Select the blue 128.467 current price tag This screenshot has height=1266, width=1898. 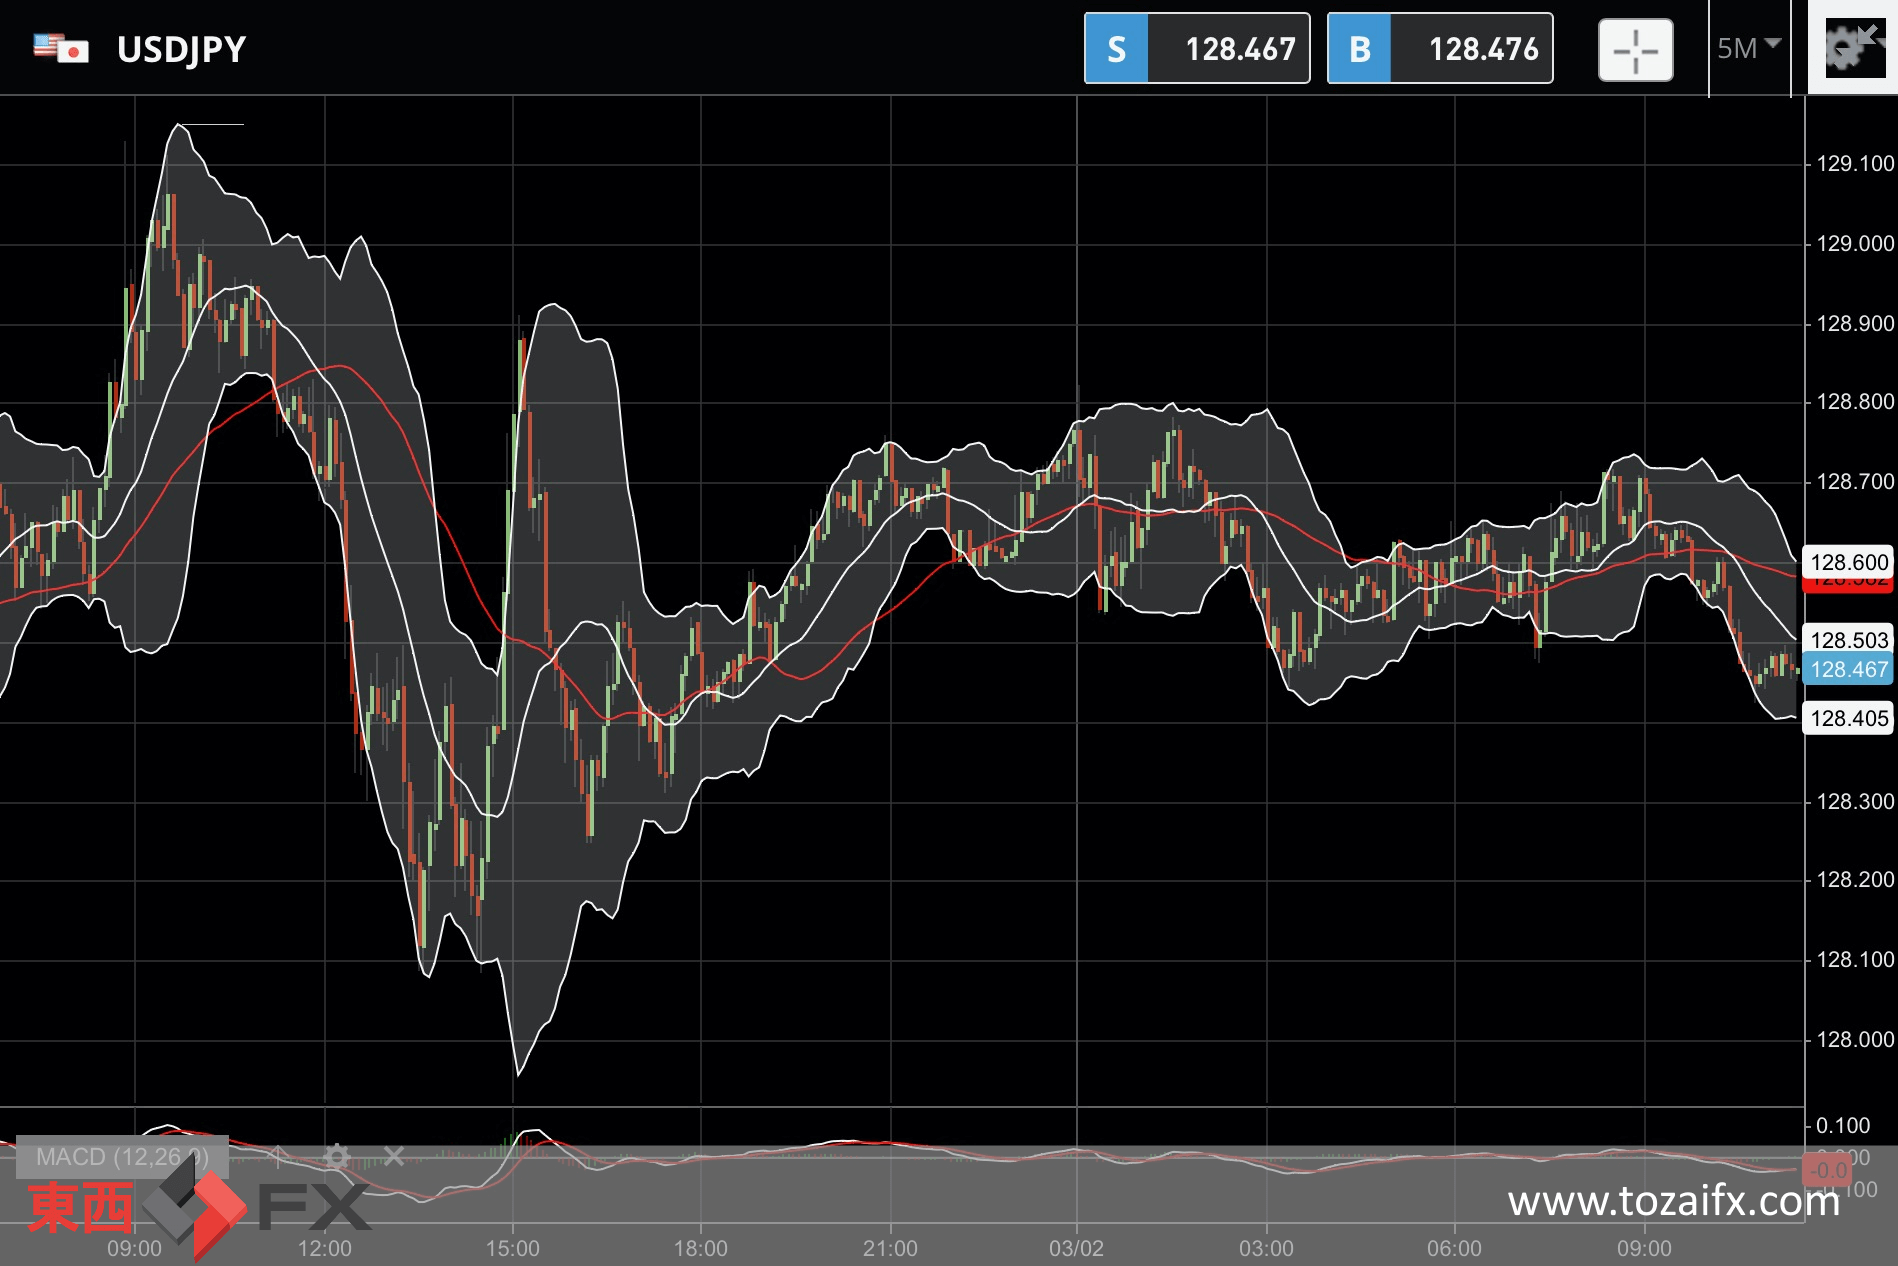point(1849,669)
